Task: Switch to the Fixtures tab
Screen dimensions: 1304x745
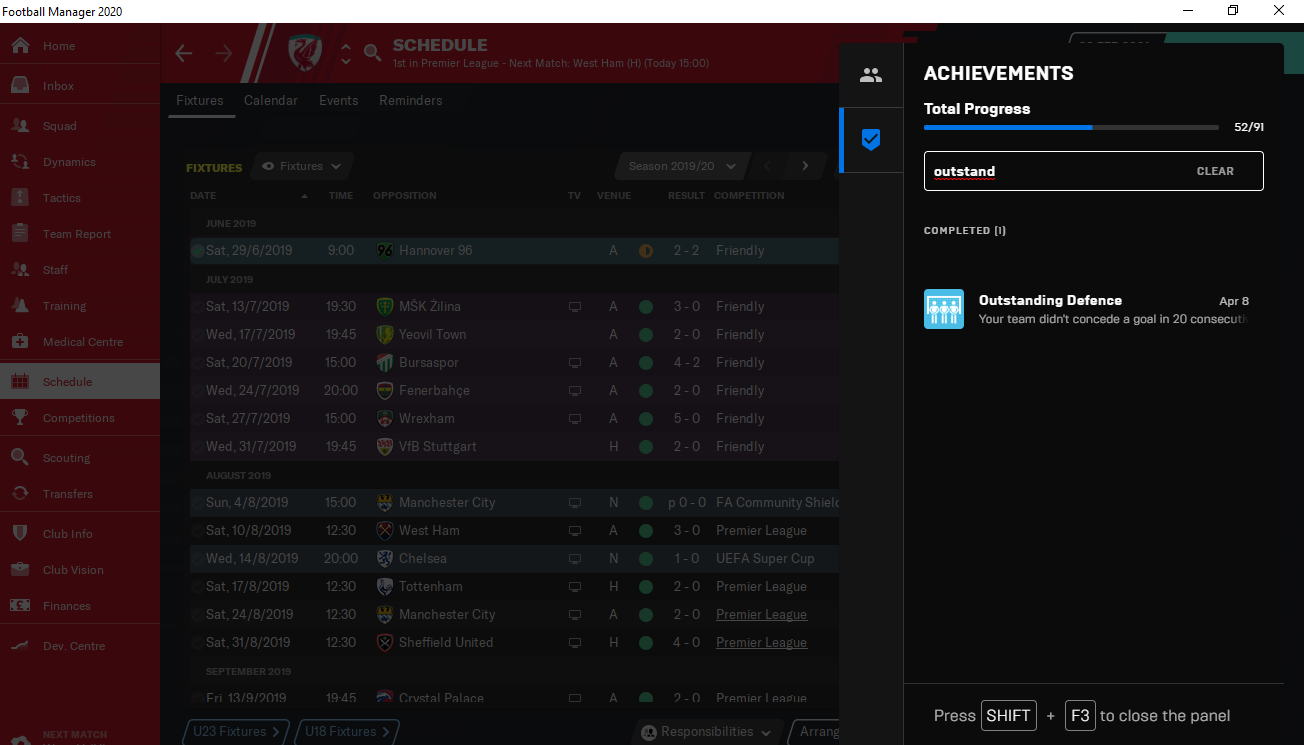Action: [x=200, y=101]
